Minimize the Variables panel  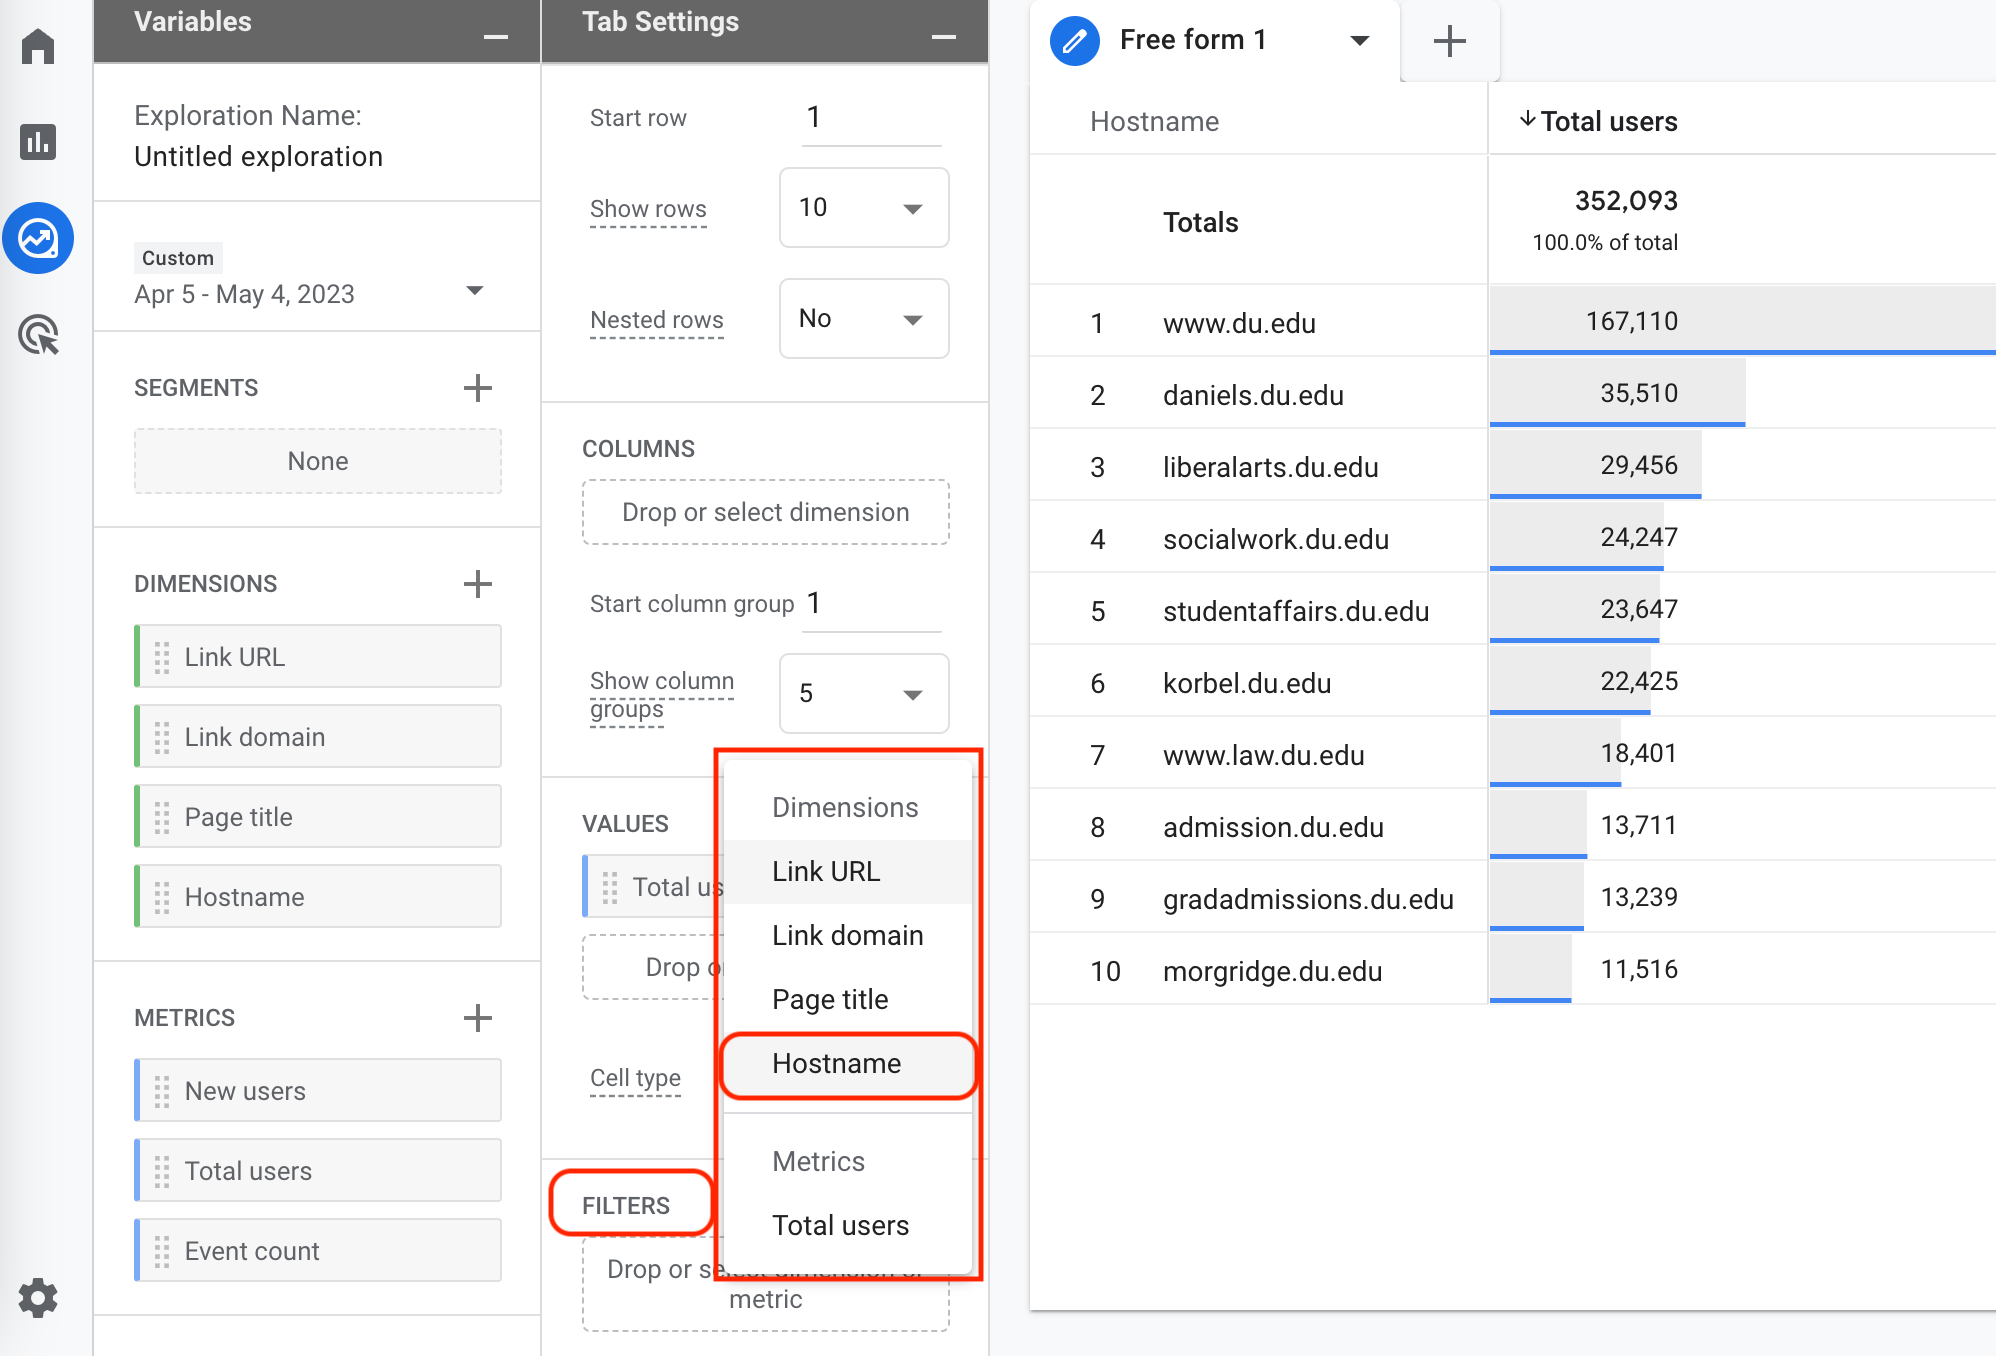[x=496, y=37]
